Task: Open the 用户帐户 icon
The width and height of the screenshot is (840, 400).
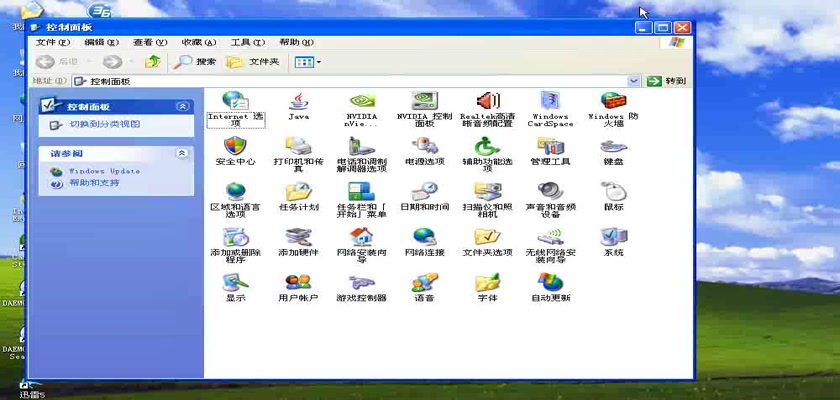Action: (x=298, y=282)
